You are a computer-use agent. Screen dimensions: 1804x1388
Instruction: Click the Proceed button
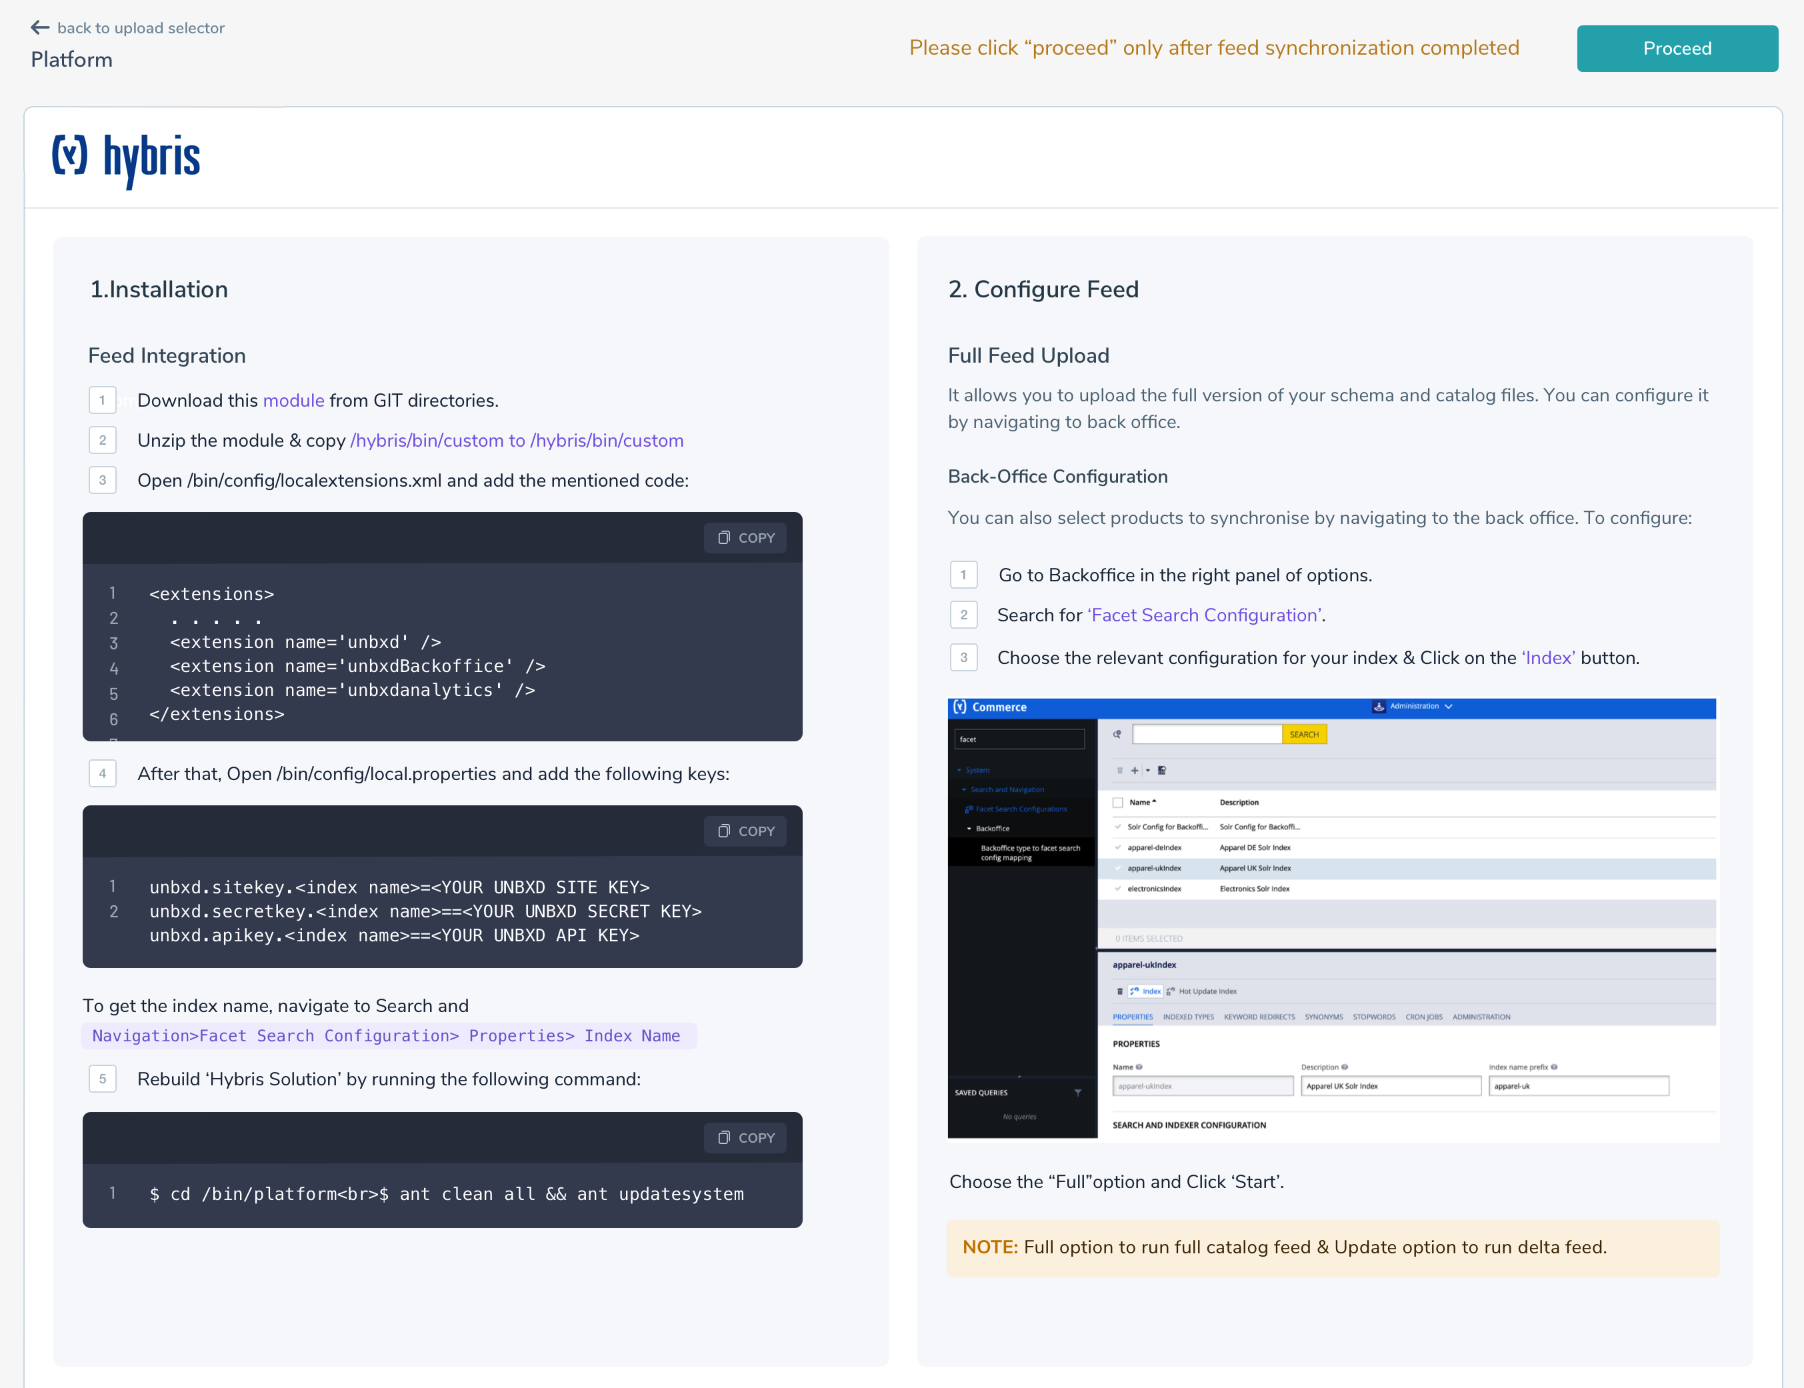pos(1677,48)
